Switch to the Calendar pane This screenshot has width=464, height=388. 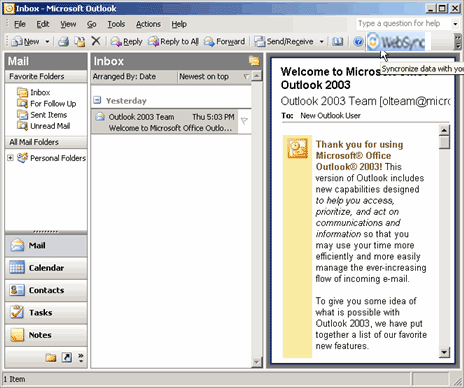pyautogui.click(x=46, y=268)
